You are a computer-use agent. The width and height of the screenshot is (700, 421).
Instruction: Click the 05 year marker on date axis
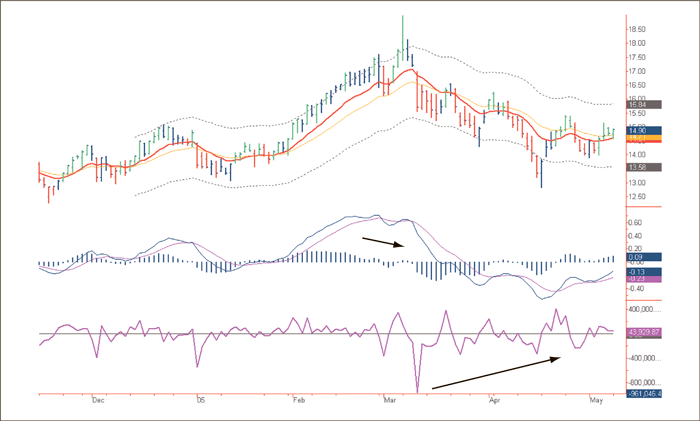click(199, 399)
